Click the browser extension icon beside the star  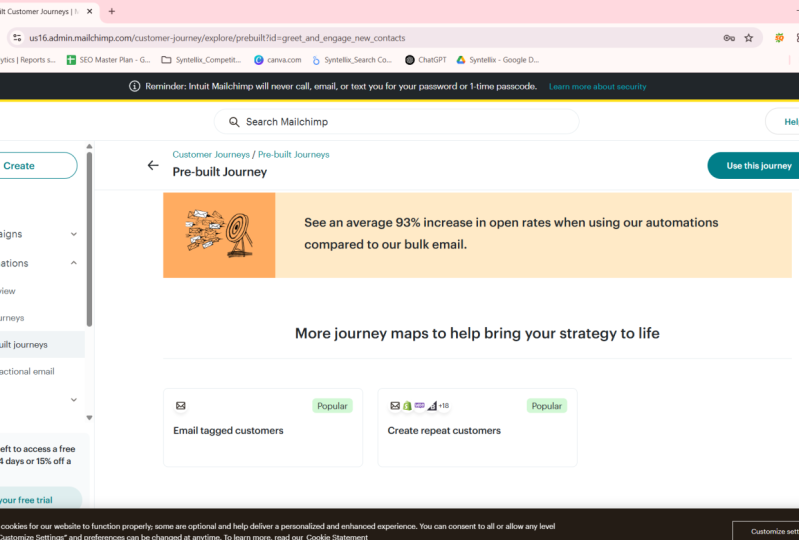[779, 38]
